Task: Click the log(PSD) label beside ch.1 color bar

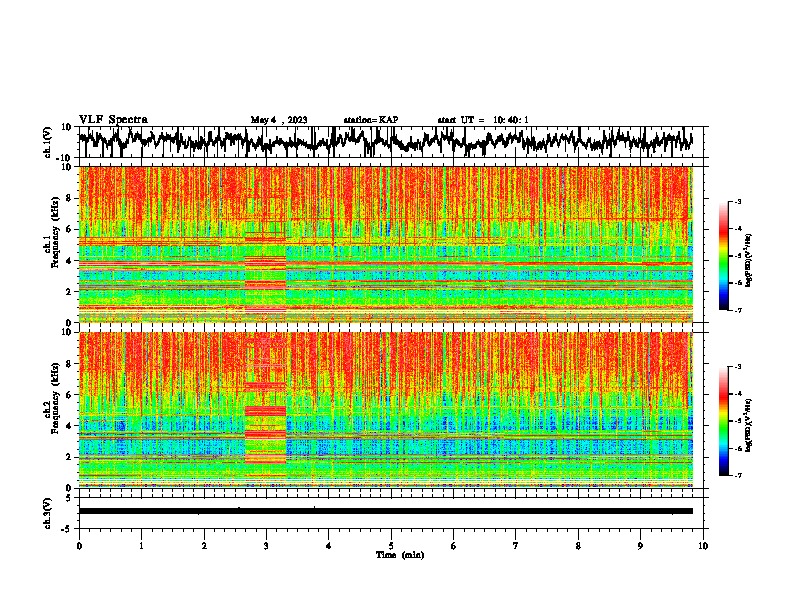Action: pyautogui.click(x=749, y=261)
